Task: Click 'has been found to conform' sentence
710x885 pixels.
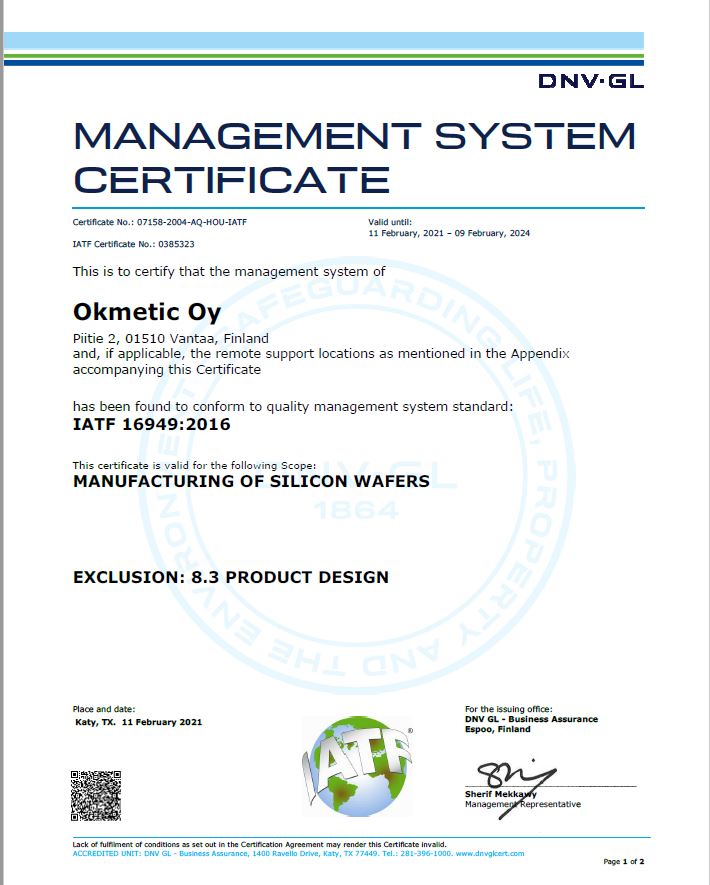Action: point(293,406)
